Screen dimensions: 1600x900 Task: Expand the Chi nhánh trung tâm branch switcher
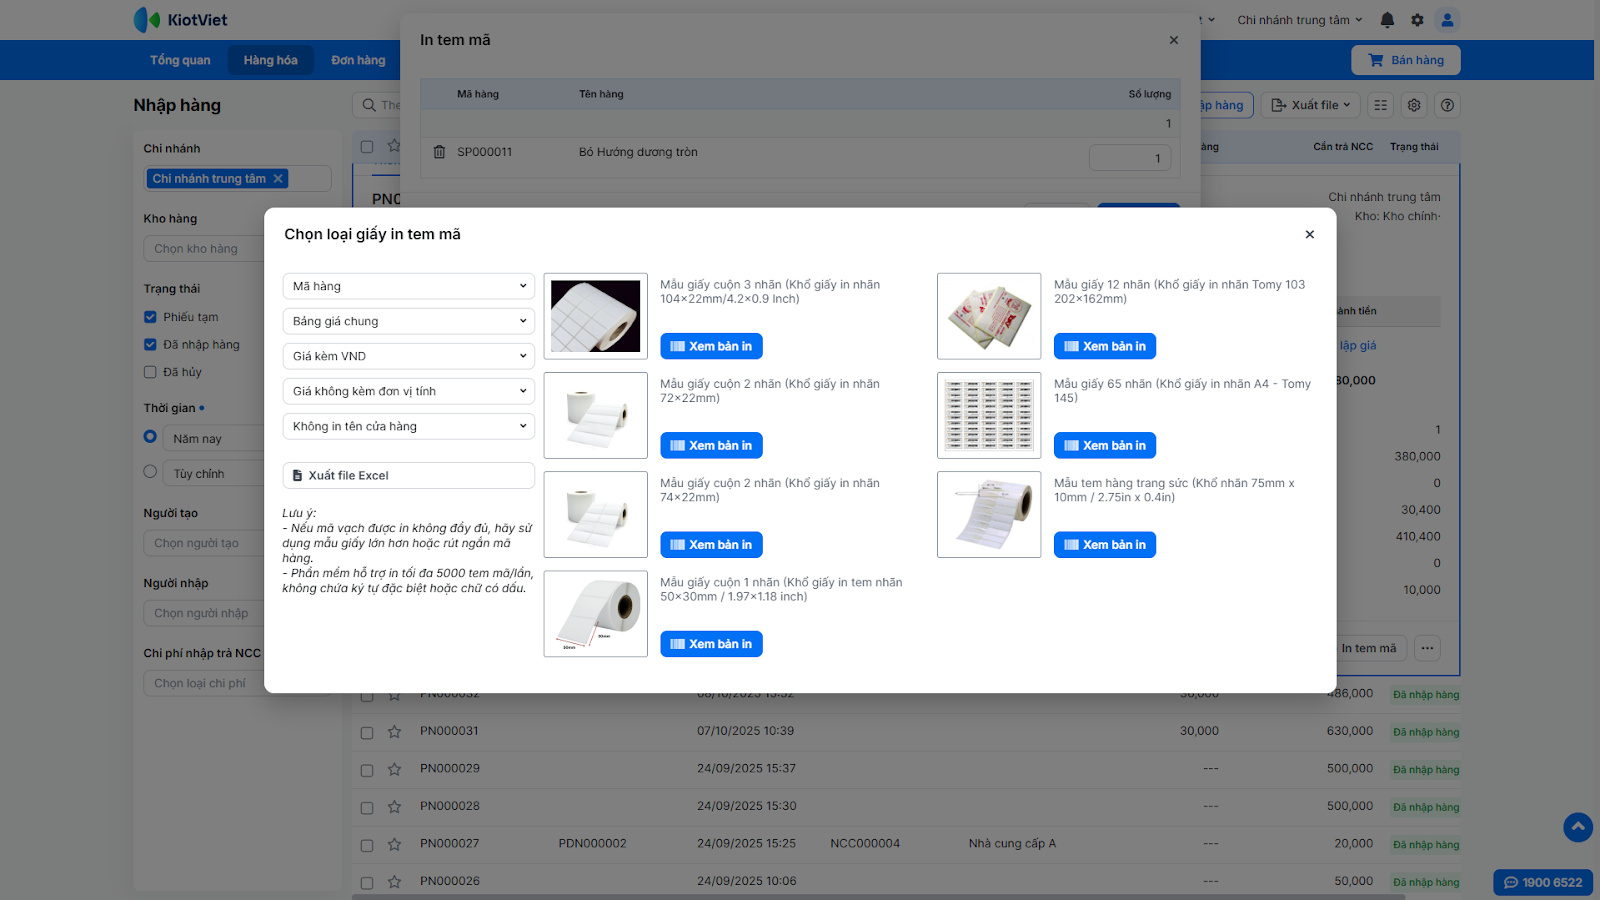click(1300, 20)
